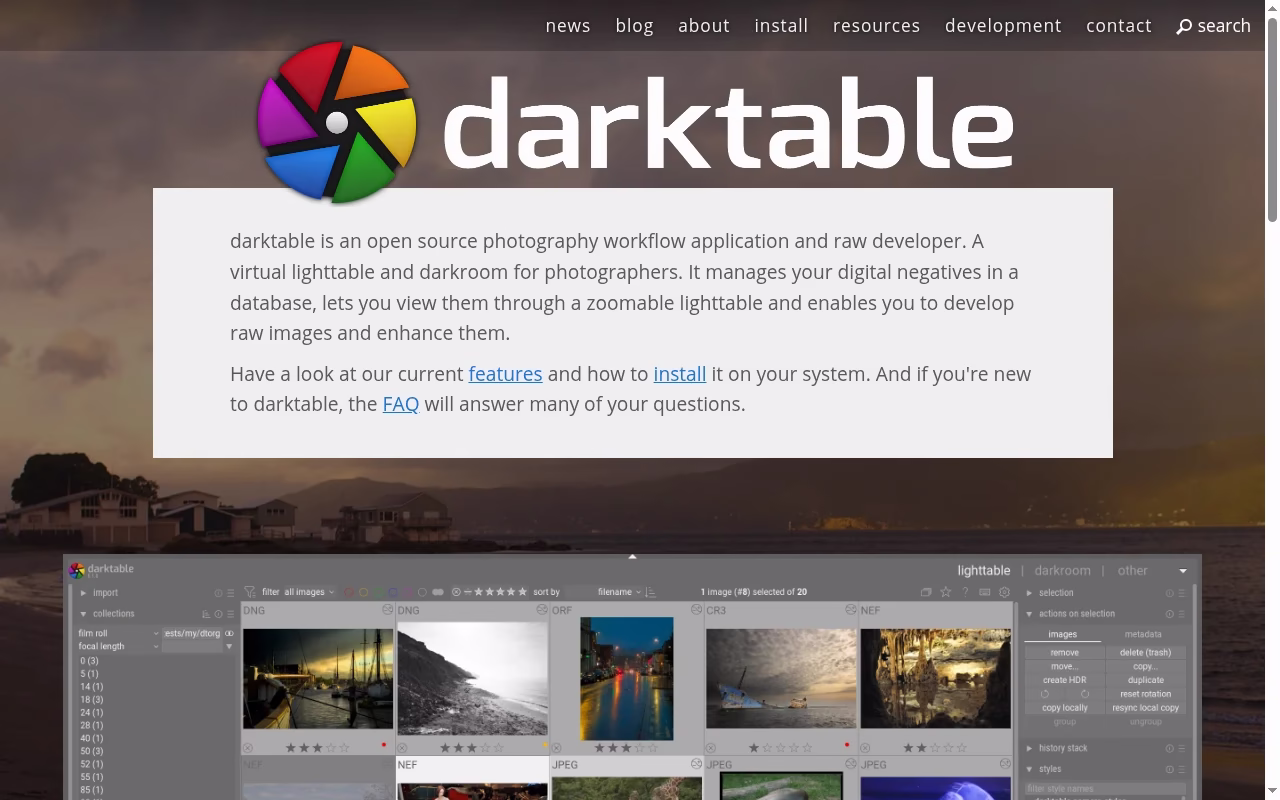Open the 'all images' filter dropdown
The width and height of the screenshot is (1280, 800).
pos(309,592)
